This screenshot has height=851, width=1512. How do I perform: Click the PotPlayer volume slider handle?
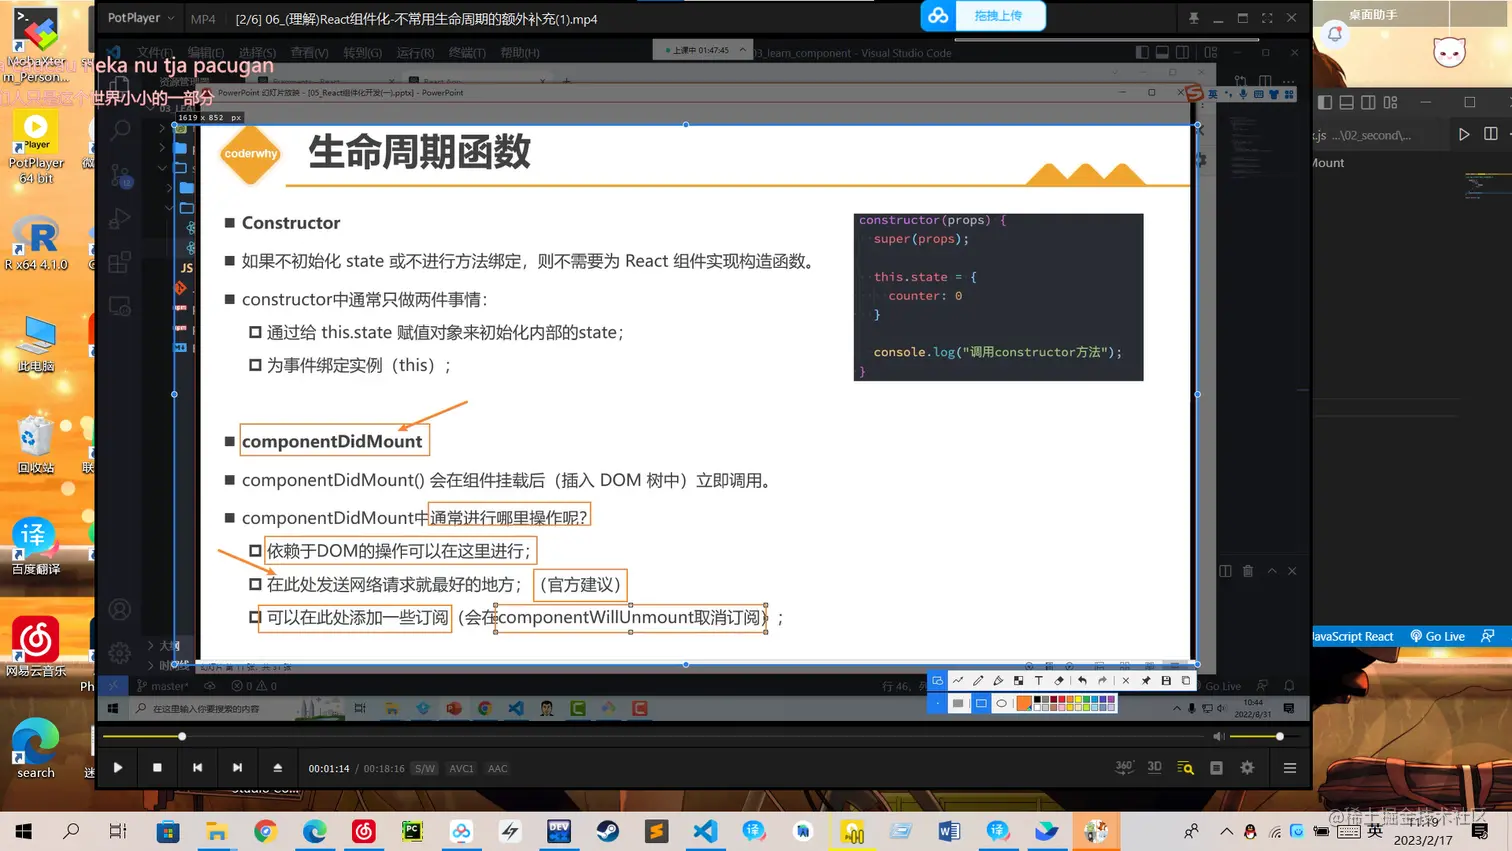(x=1280, y=737)
